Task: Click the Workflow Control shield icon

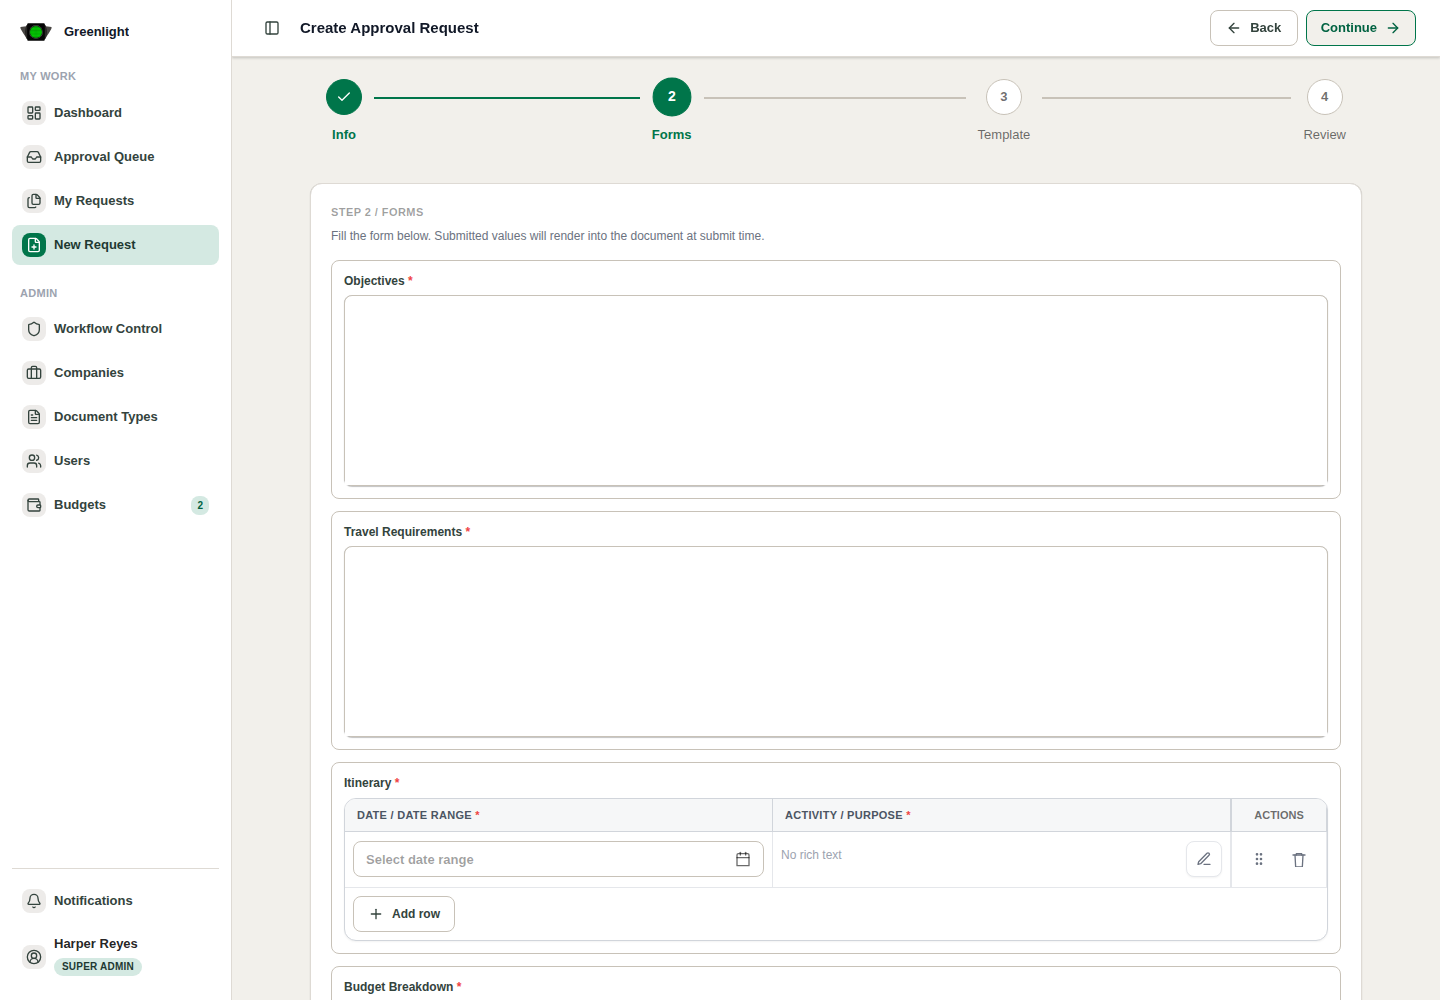Action: point(34,329)
